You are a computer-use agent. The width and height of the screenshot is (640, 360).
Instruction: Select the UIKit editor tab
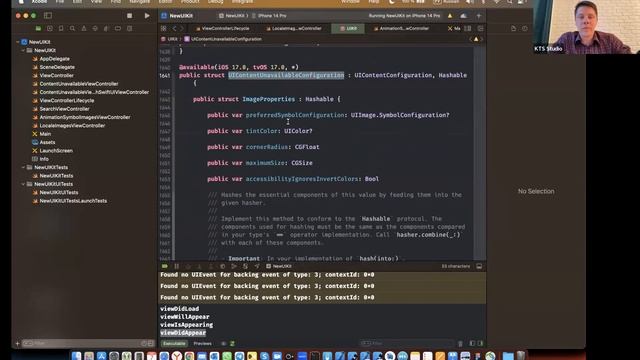(x=348, y=29)
